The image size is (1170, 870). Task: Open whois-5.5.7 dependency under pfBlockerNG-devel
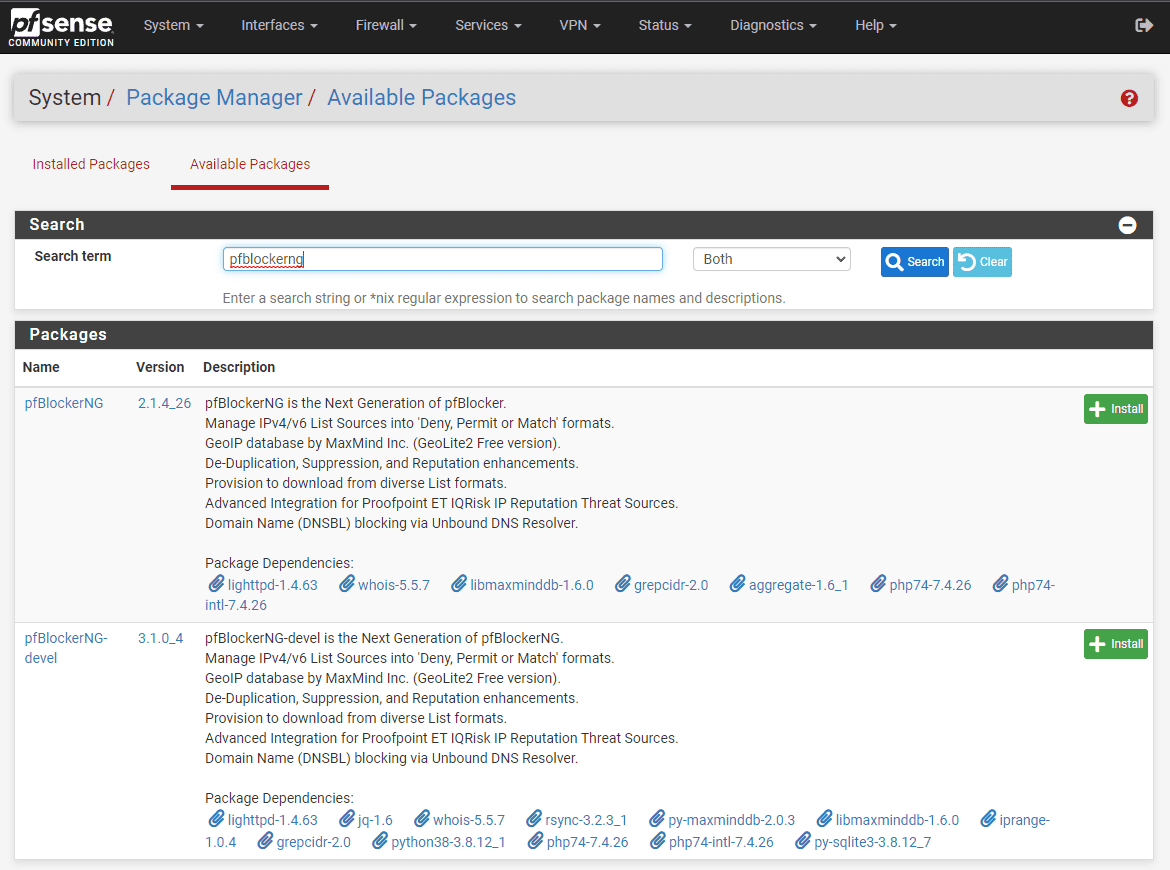click(460, 820)
